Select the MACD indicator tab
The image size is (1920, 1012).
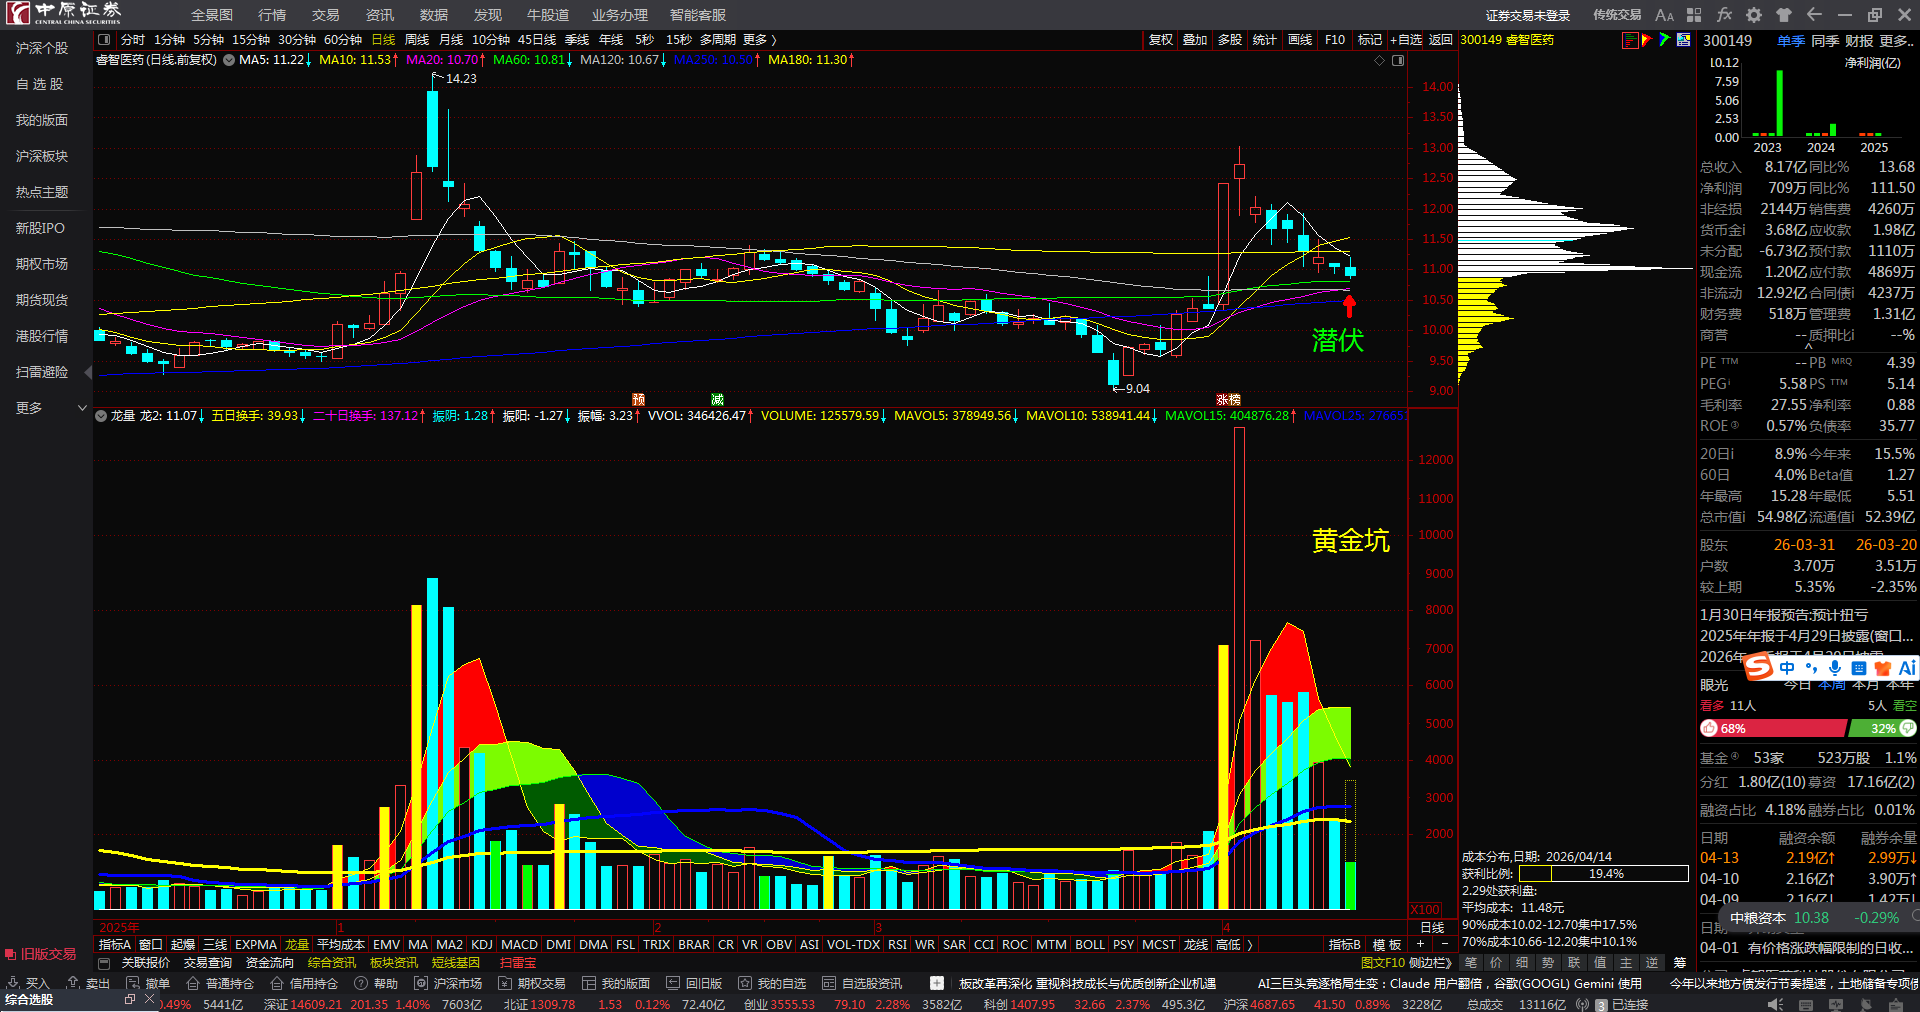point(519,944)
